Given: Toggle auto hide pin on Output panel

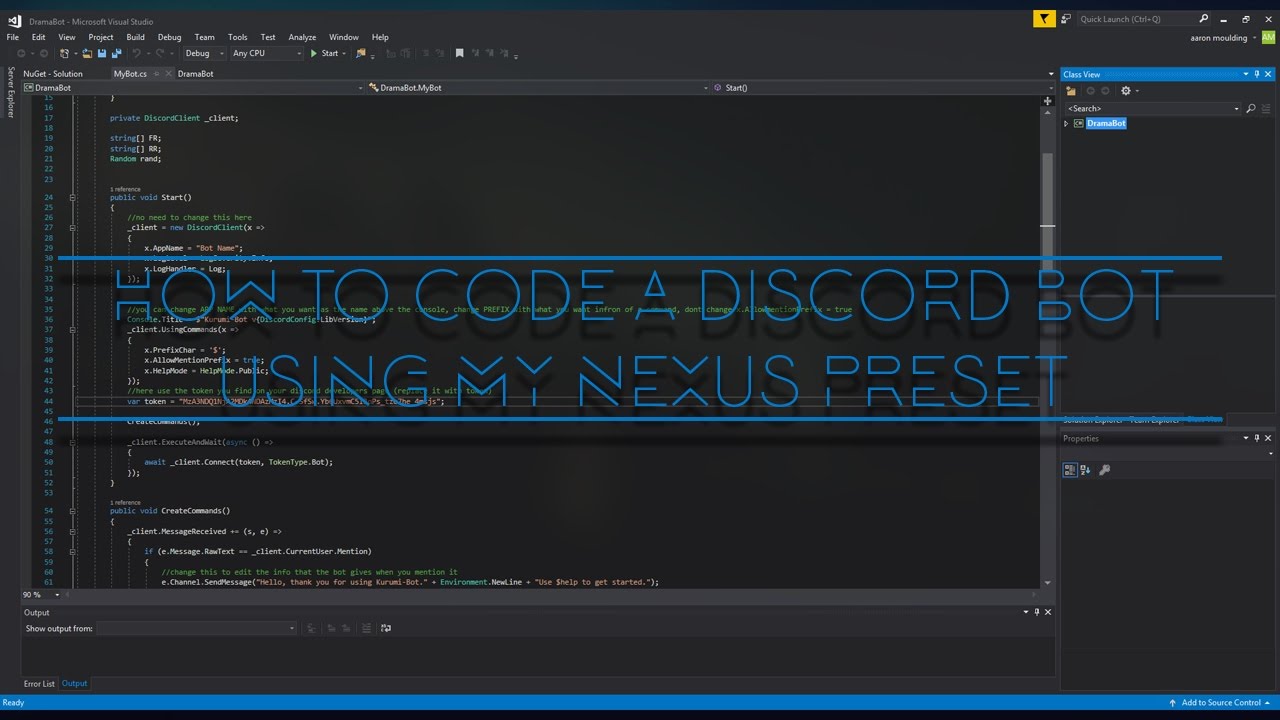Looking at the screenshot, I should (x=1036, y=612).
